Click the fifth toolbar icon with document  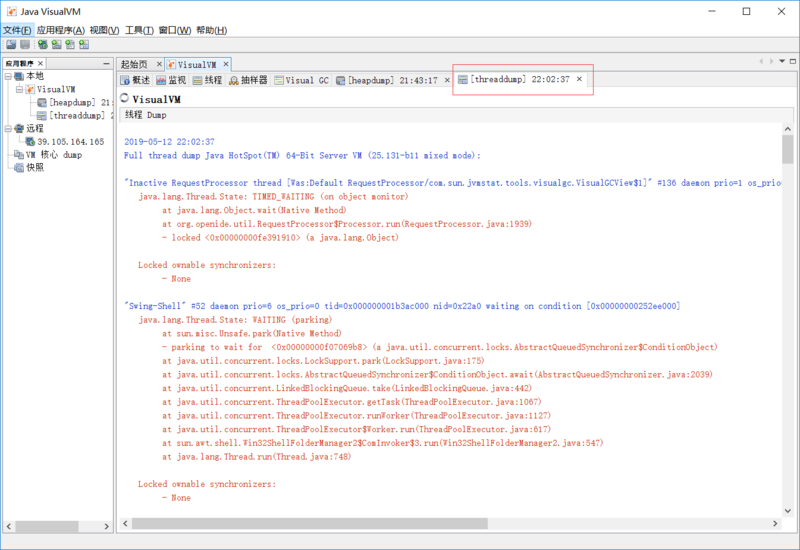click(x=70, y=44)
